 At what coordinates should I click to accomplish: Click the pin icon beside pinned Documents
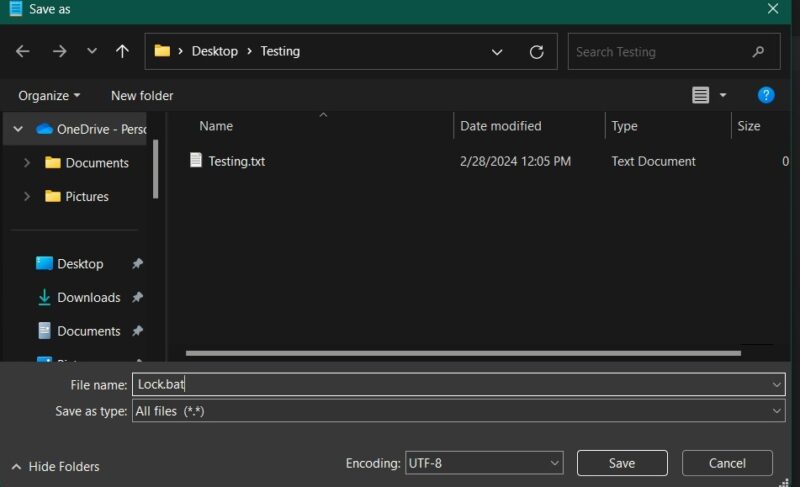[137, 331]
